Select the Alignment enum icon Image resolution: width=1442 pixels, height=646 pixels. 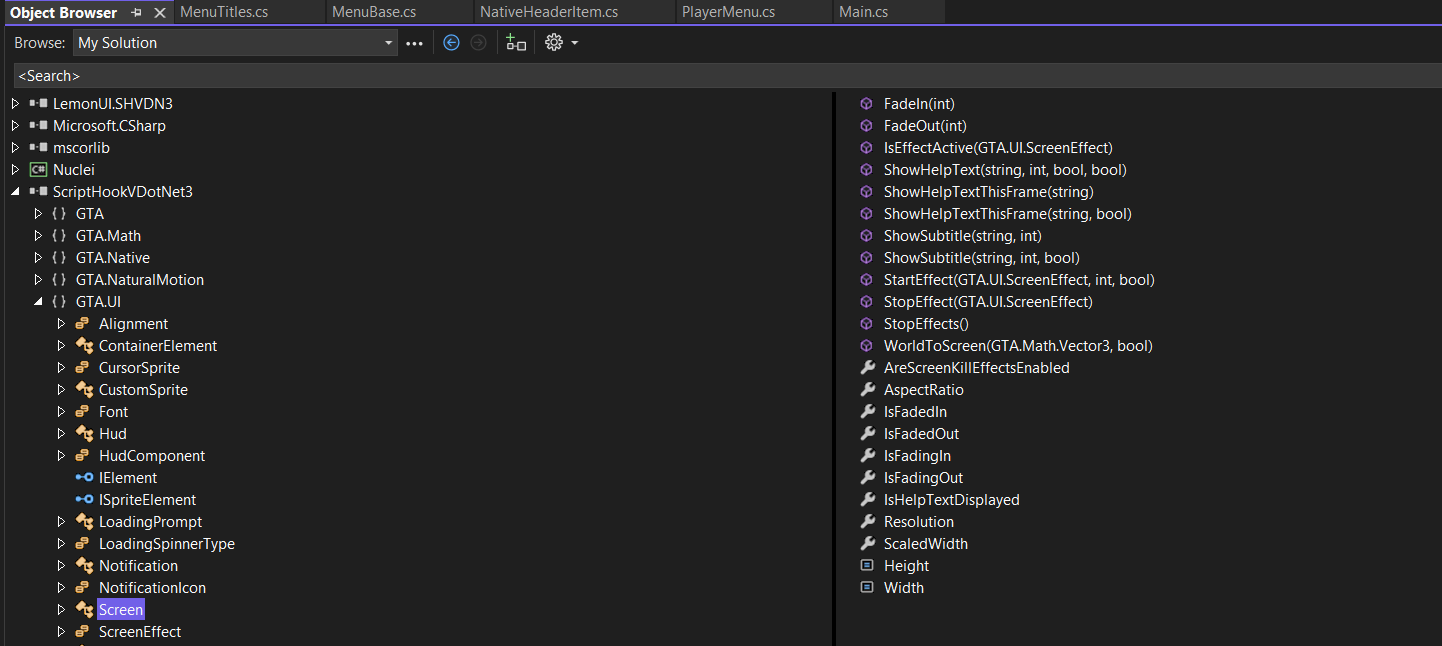[84, 324]
